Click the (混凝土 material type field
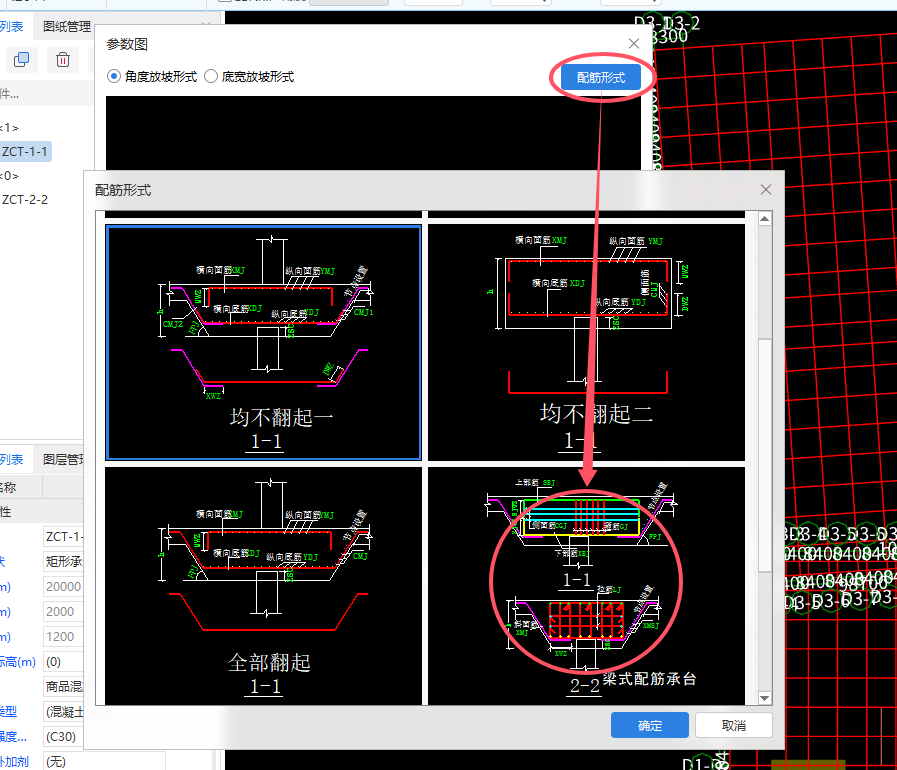The image size is (897, 770). 63,712
